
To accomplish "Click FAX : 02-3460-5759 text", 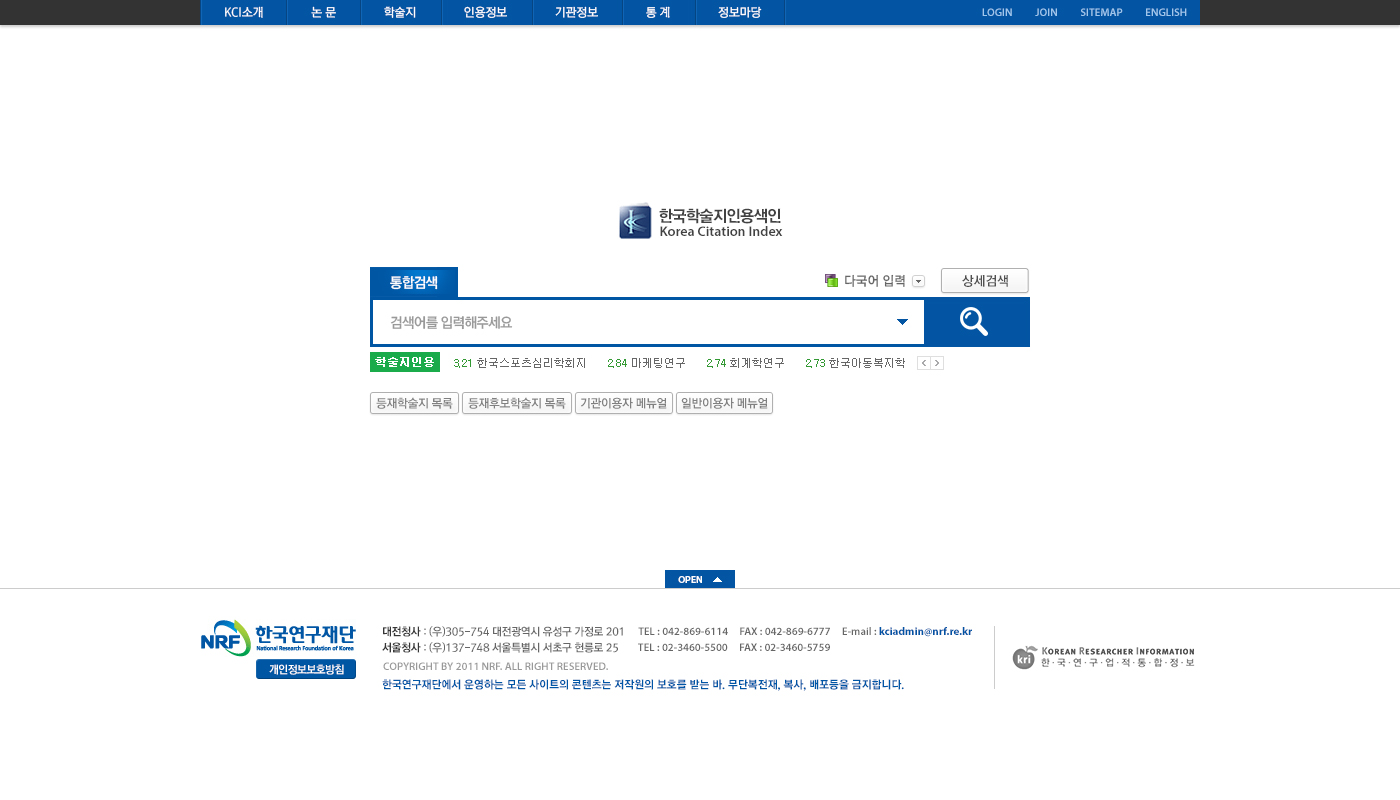I will pyautogui.click(x=785, y=647).
